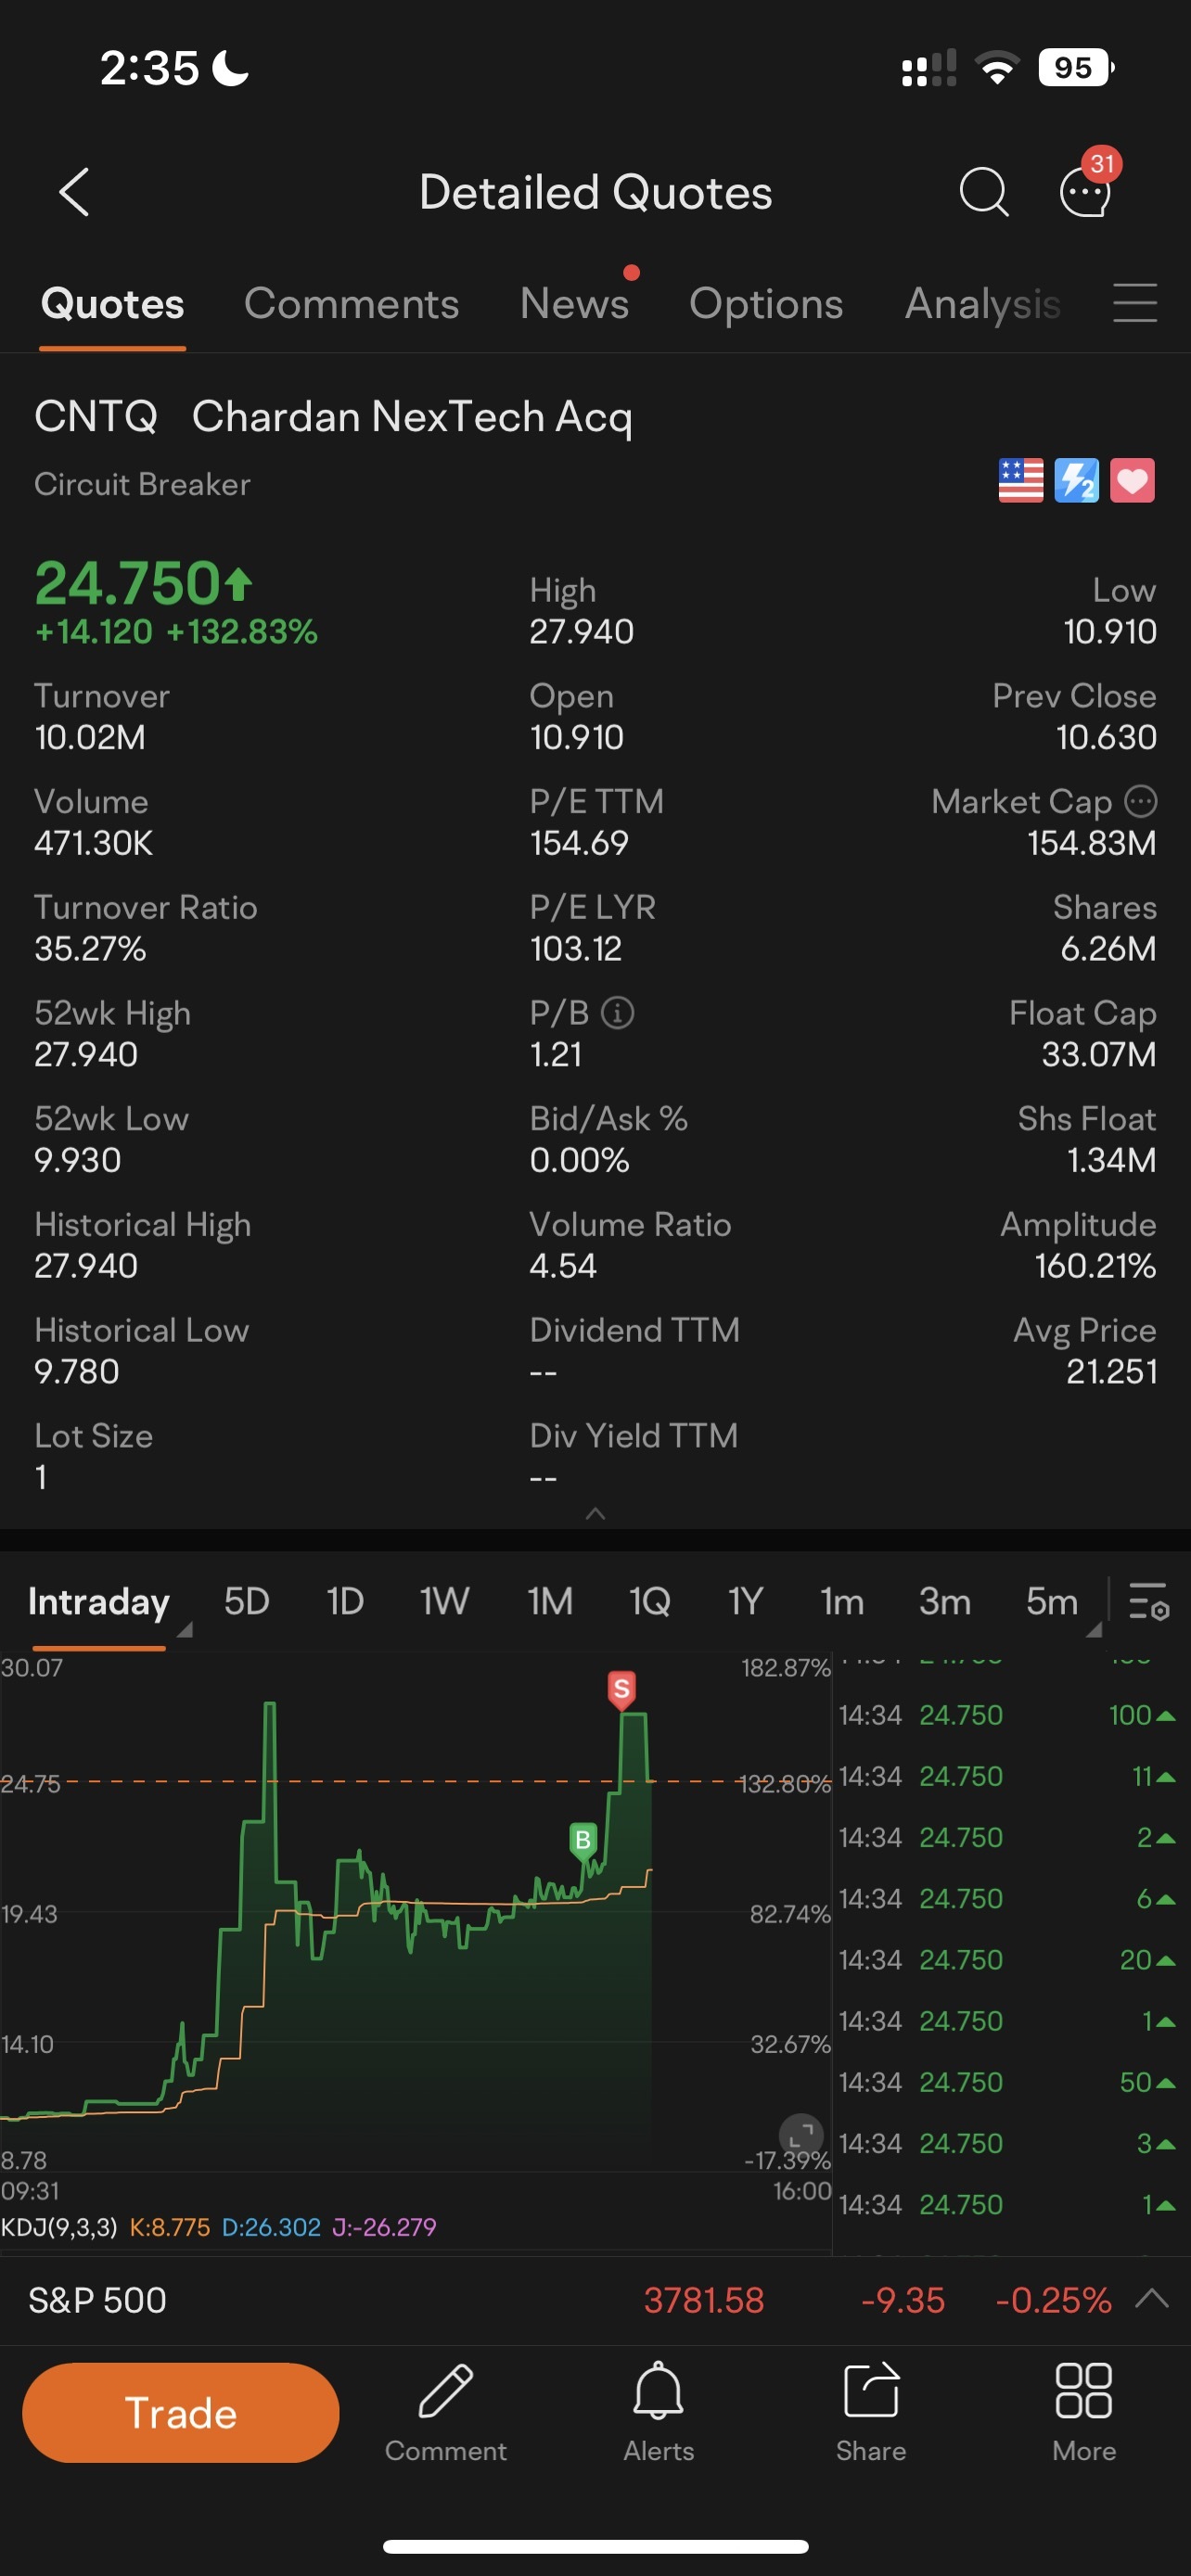Tap the Wi-Fi icon in status bar
Image resolution: width=1191 pixels, height=2576 pixels.
pos(996,68)
